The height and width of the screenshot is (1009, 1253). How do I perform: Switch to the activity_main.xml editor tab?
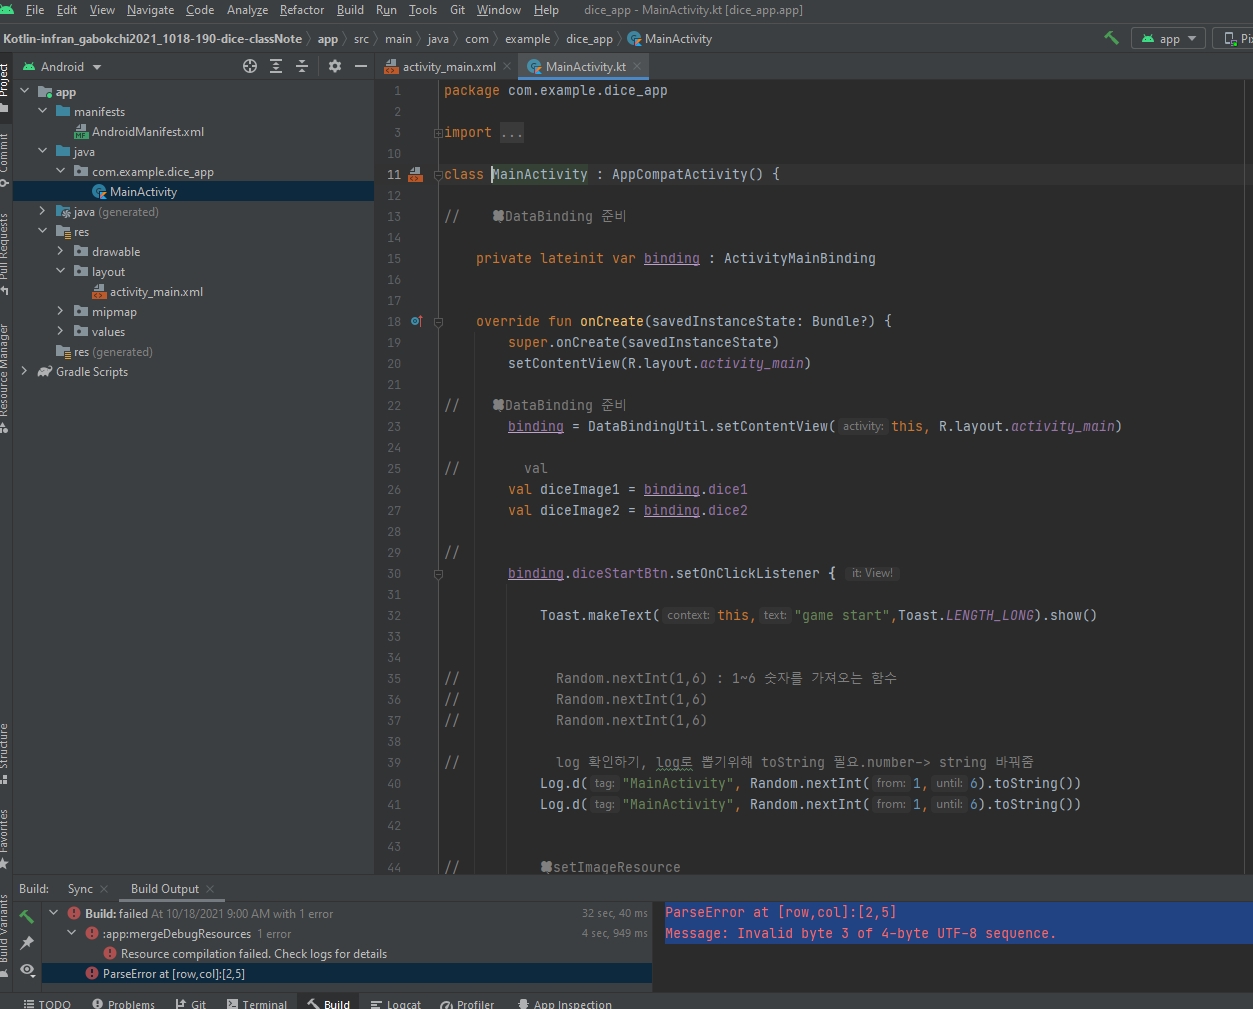pyautogui.click(x=448, y=67)
